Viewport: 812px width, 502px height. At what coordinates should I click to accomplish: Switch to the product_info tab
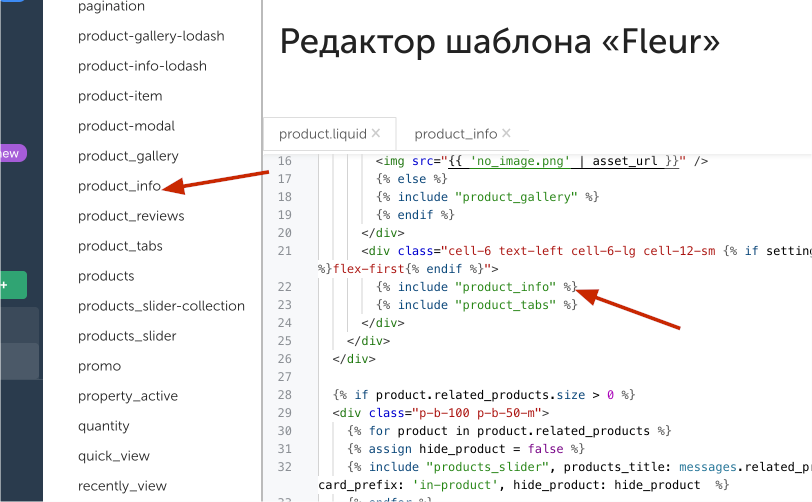455,134
